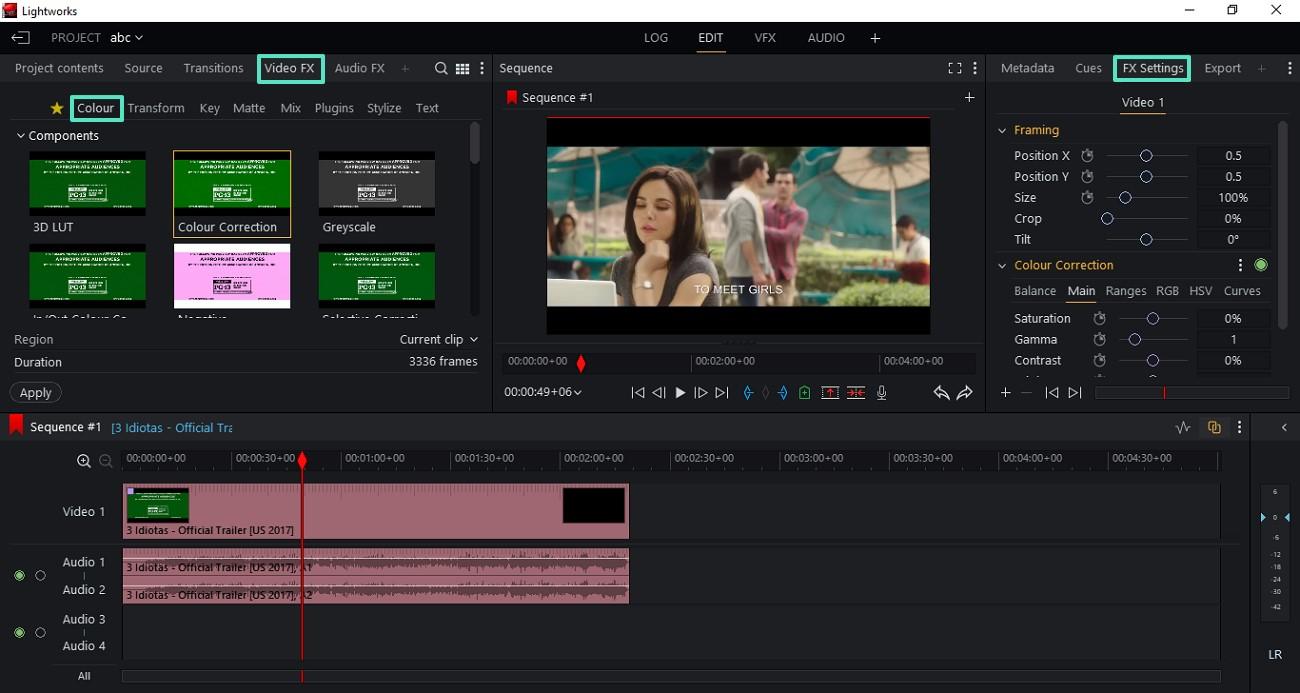Switch to the VFX workspace
The height and width of the screenshot is (693, 1300).
pos(765,38)
